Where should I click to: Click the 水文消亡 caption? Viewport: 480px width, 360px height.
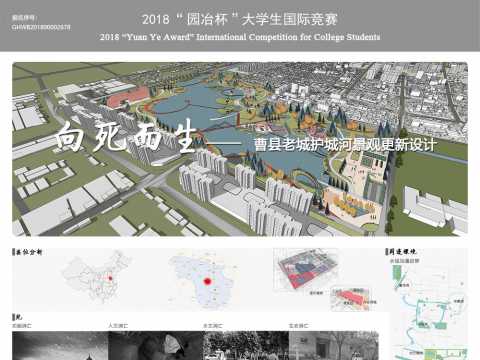(x=213, y=325)
